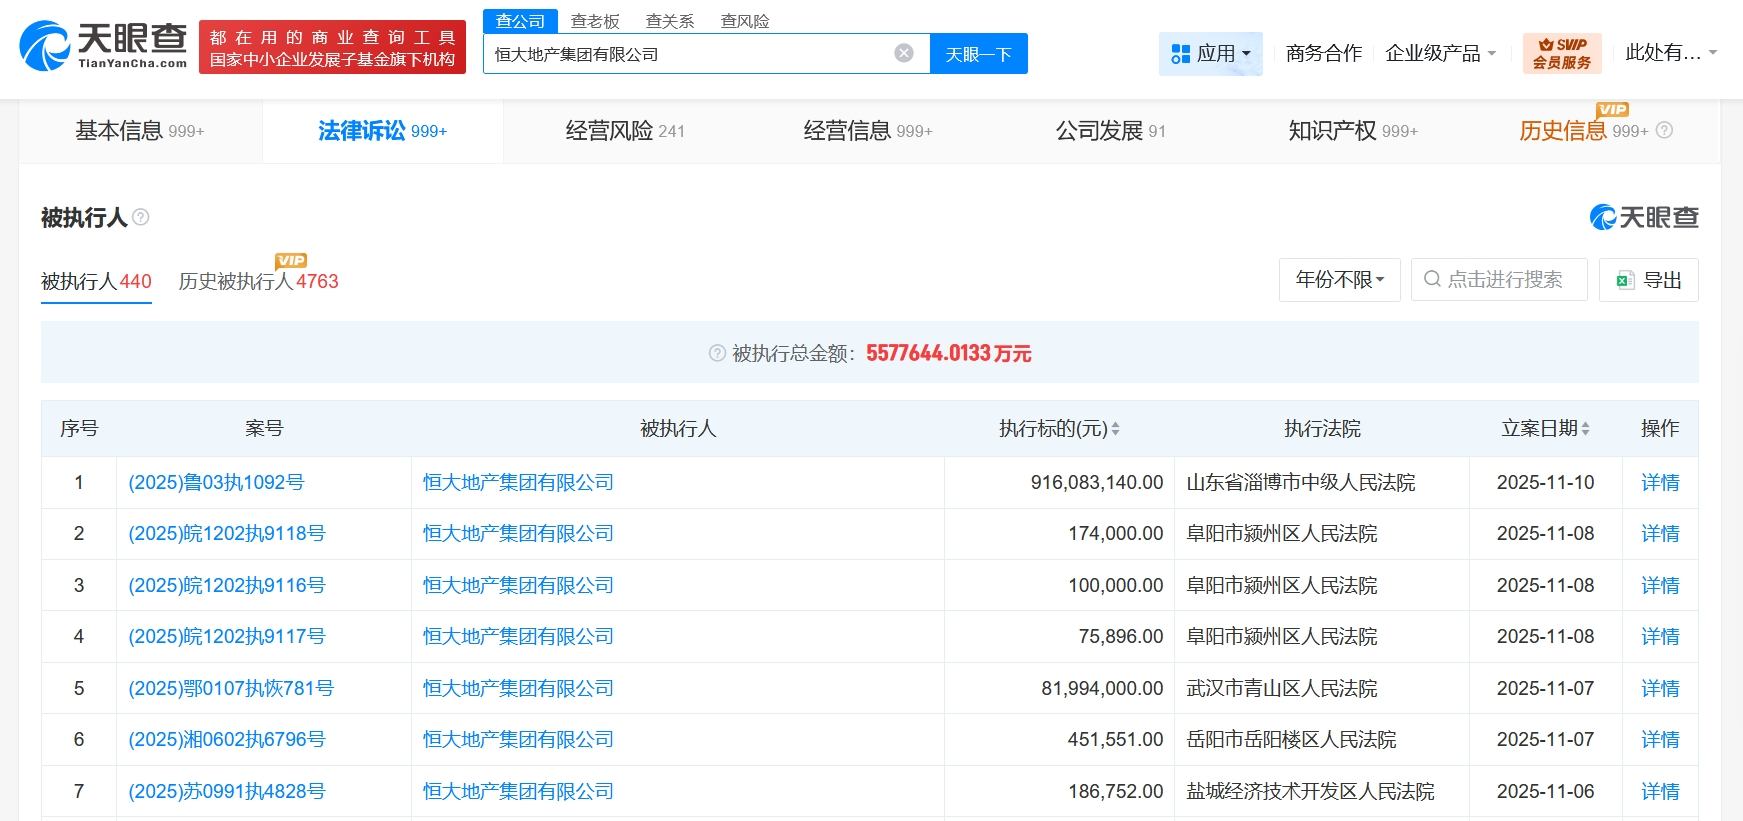The height and width of the screenshot is (821, 1743).
Task: Open the 商务合作 link
Action: tap(1324, 54)
